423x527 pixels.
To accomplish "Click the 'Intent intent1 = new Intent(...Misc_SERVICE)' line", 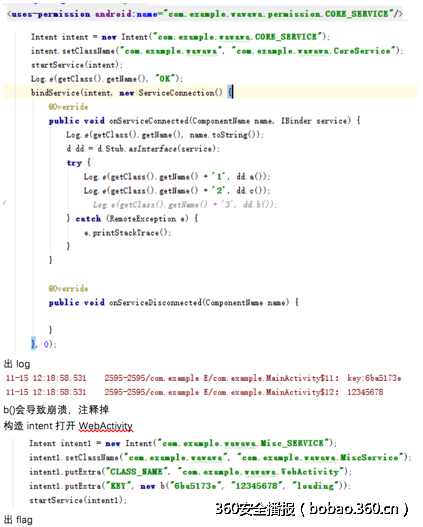I will 183,444.
